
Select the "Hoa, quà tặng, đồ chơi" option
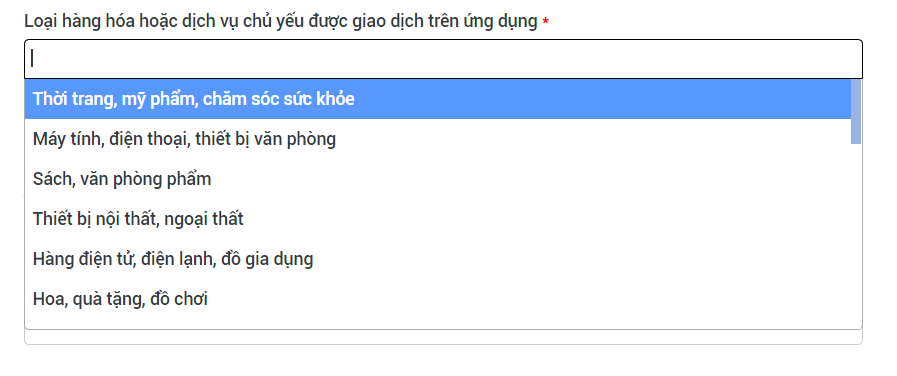tap(438, 299)
